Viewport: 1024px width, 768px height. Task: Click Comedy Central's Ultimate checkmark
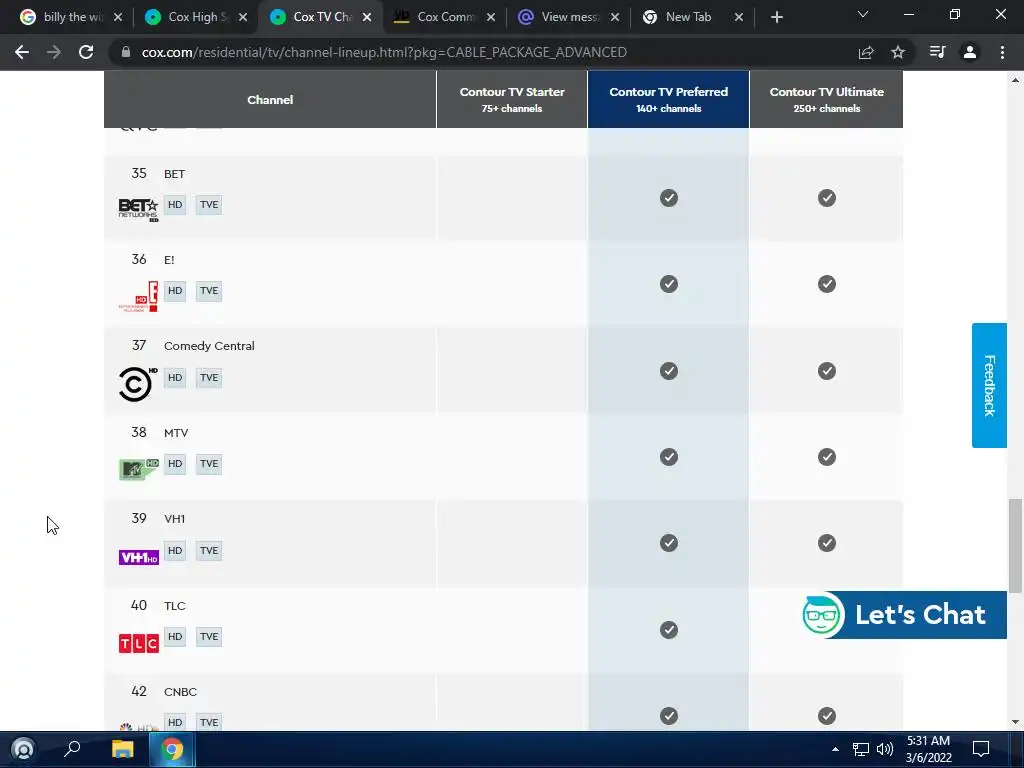pos(827,371)
